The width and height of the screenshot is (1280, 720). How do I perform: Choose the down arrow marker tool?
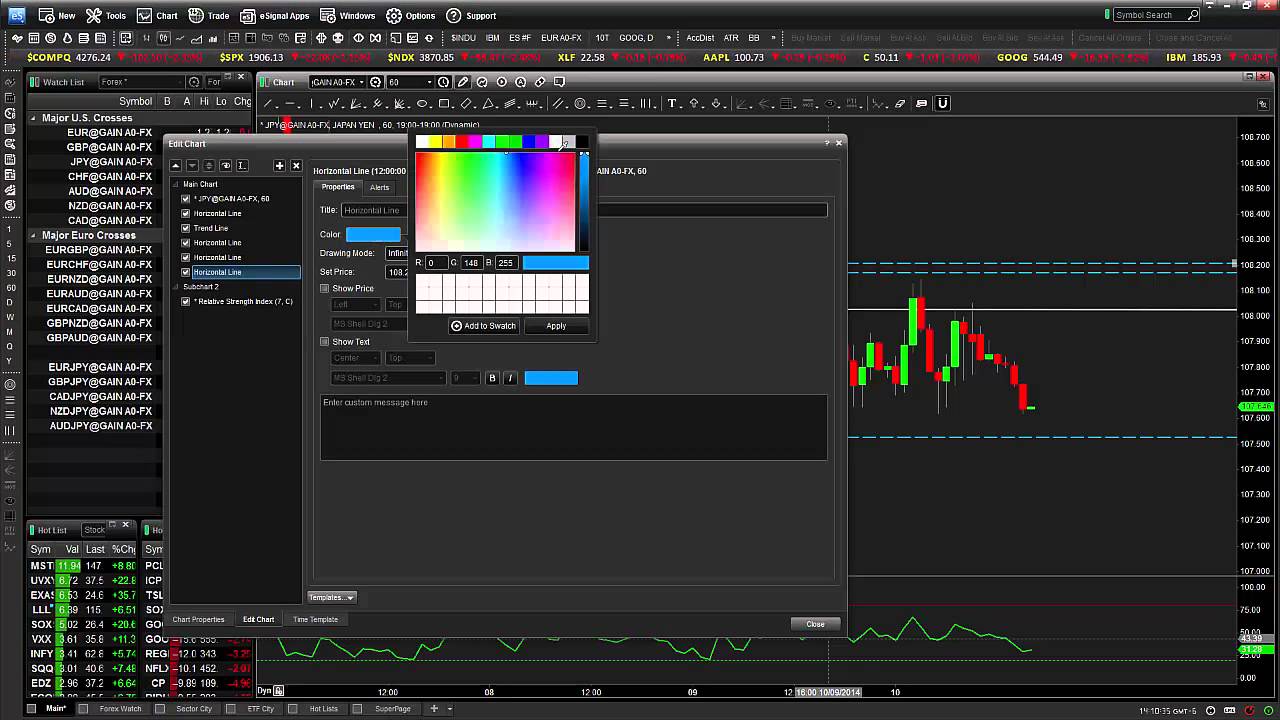pos(716,104)
